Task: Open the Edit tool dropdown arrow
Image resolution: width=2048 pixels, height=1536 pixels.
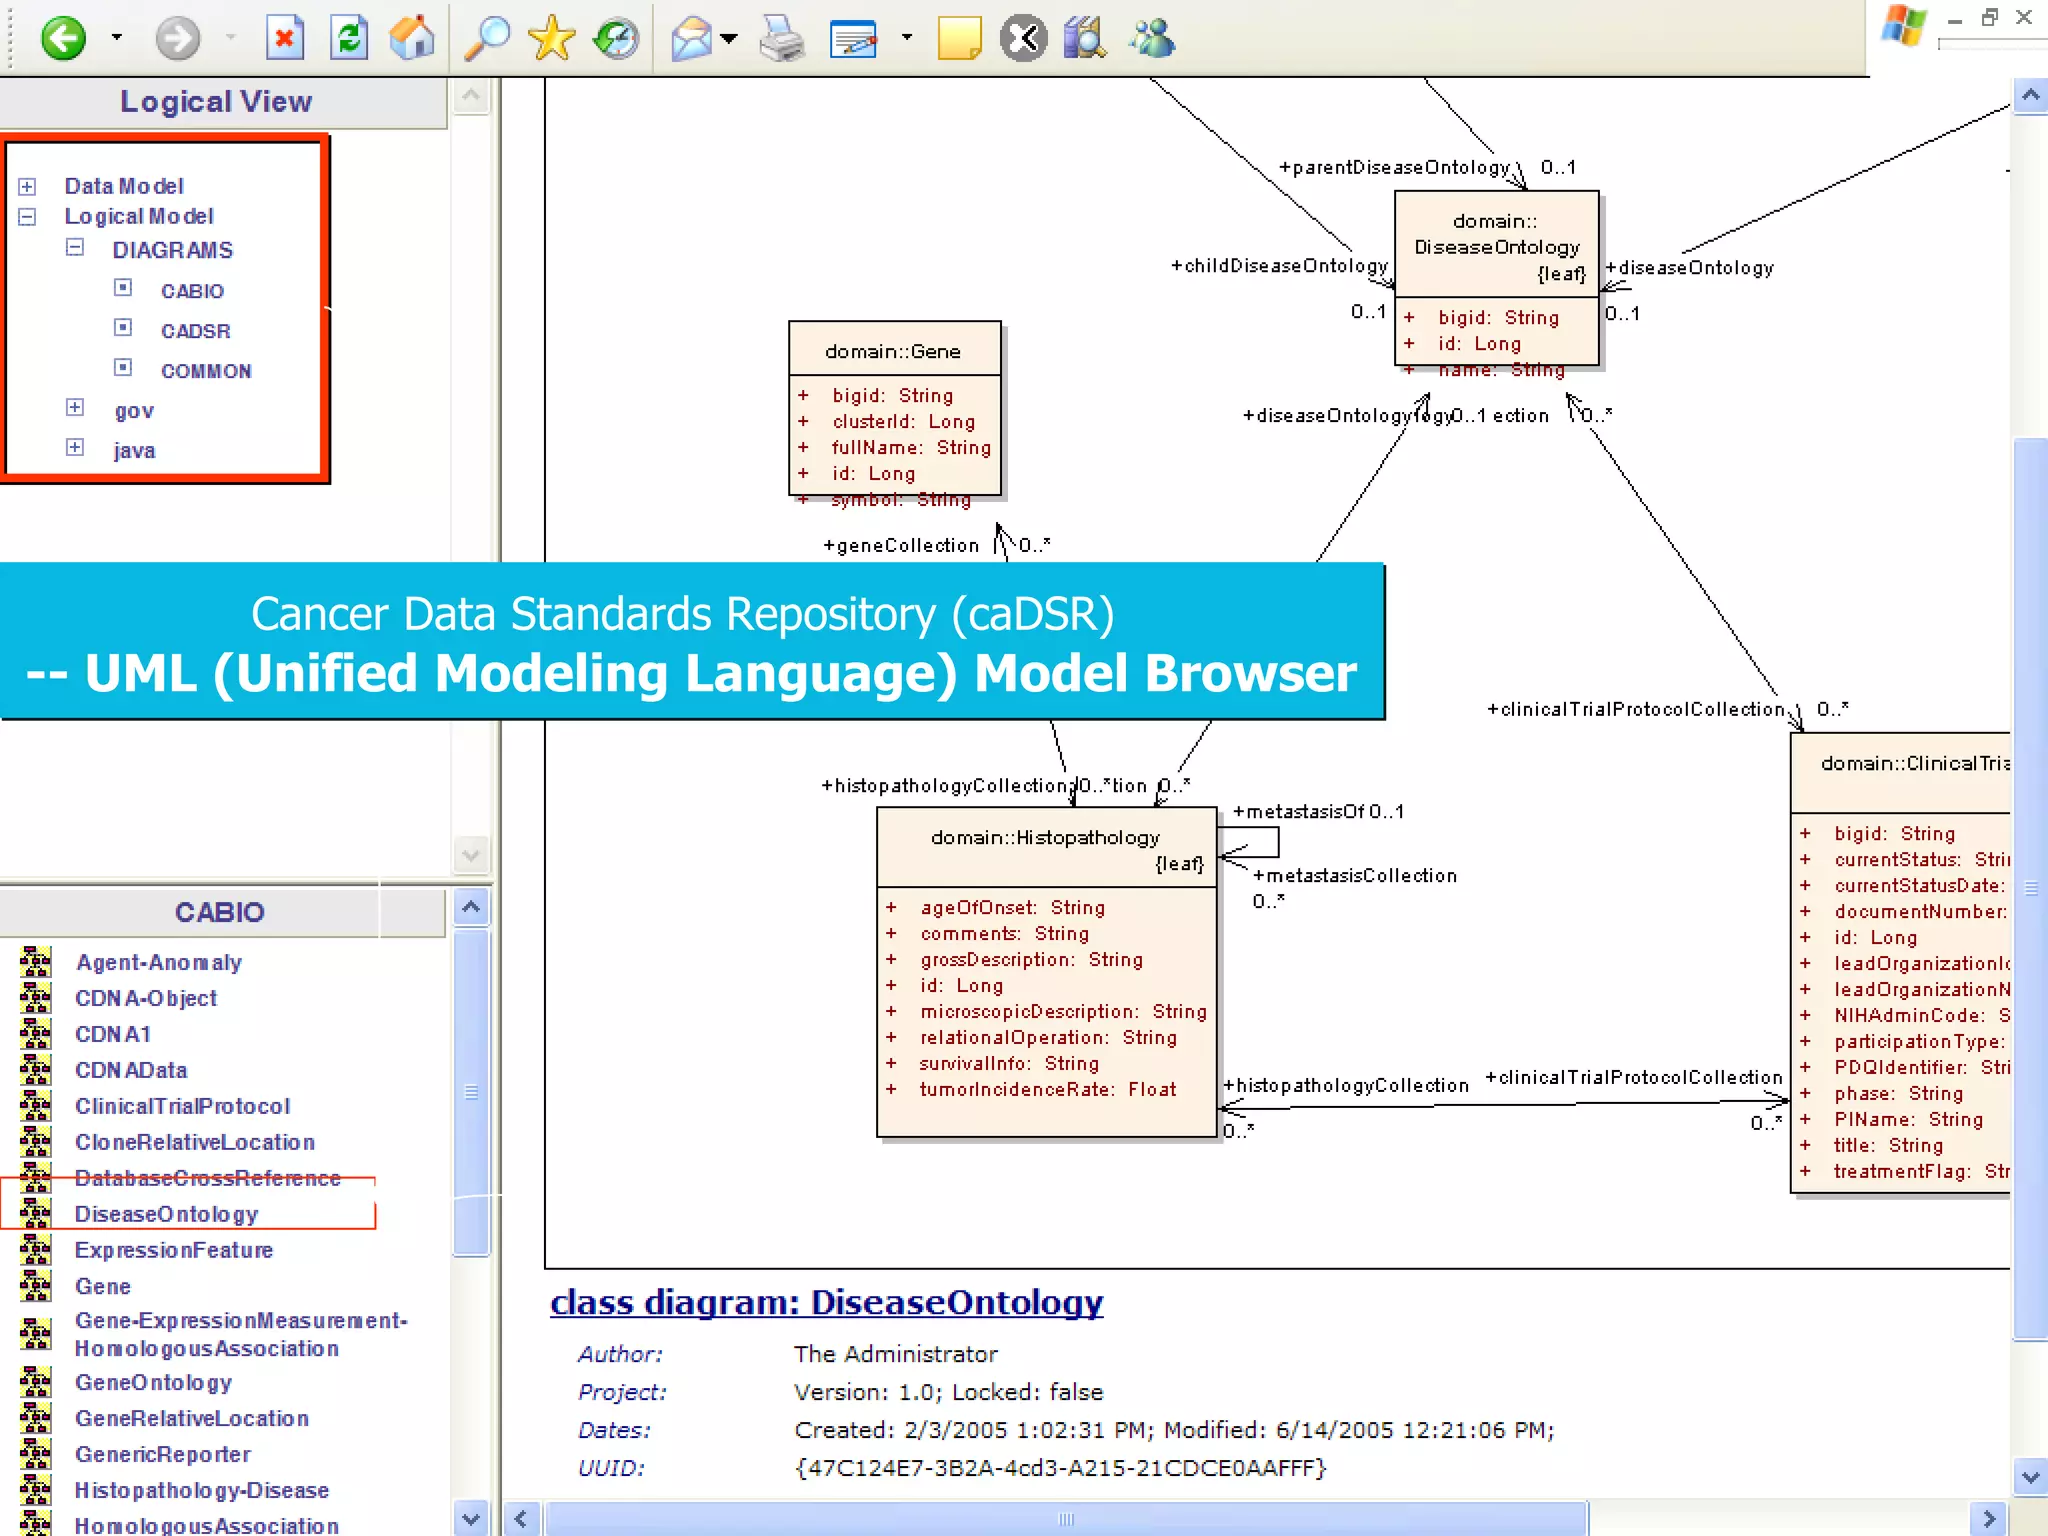Action: [x=907, y=38]
